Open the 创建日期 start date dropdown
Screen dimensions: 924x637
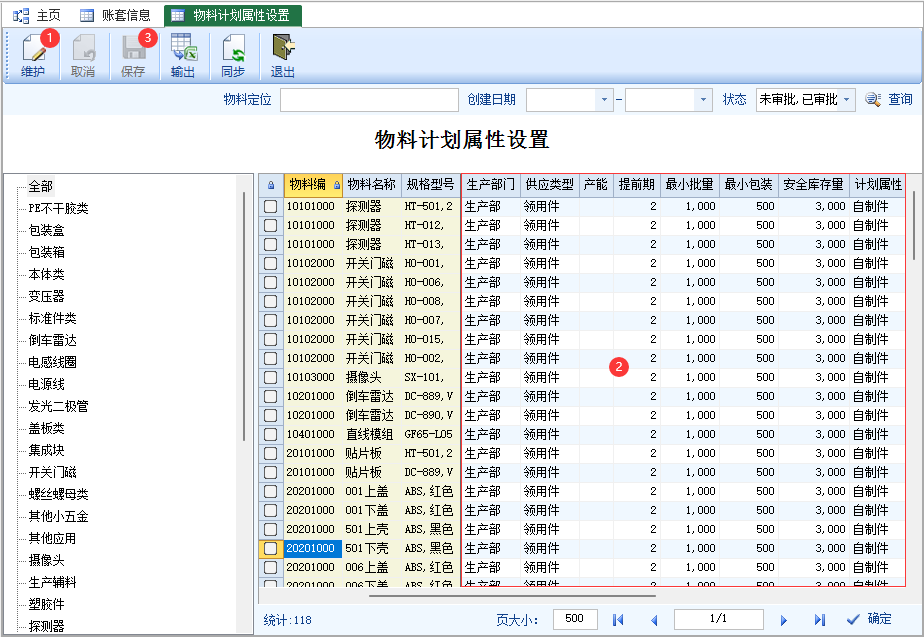pos(604,100)
